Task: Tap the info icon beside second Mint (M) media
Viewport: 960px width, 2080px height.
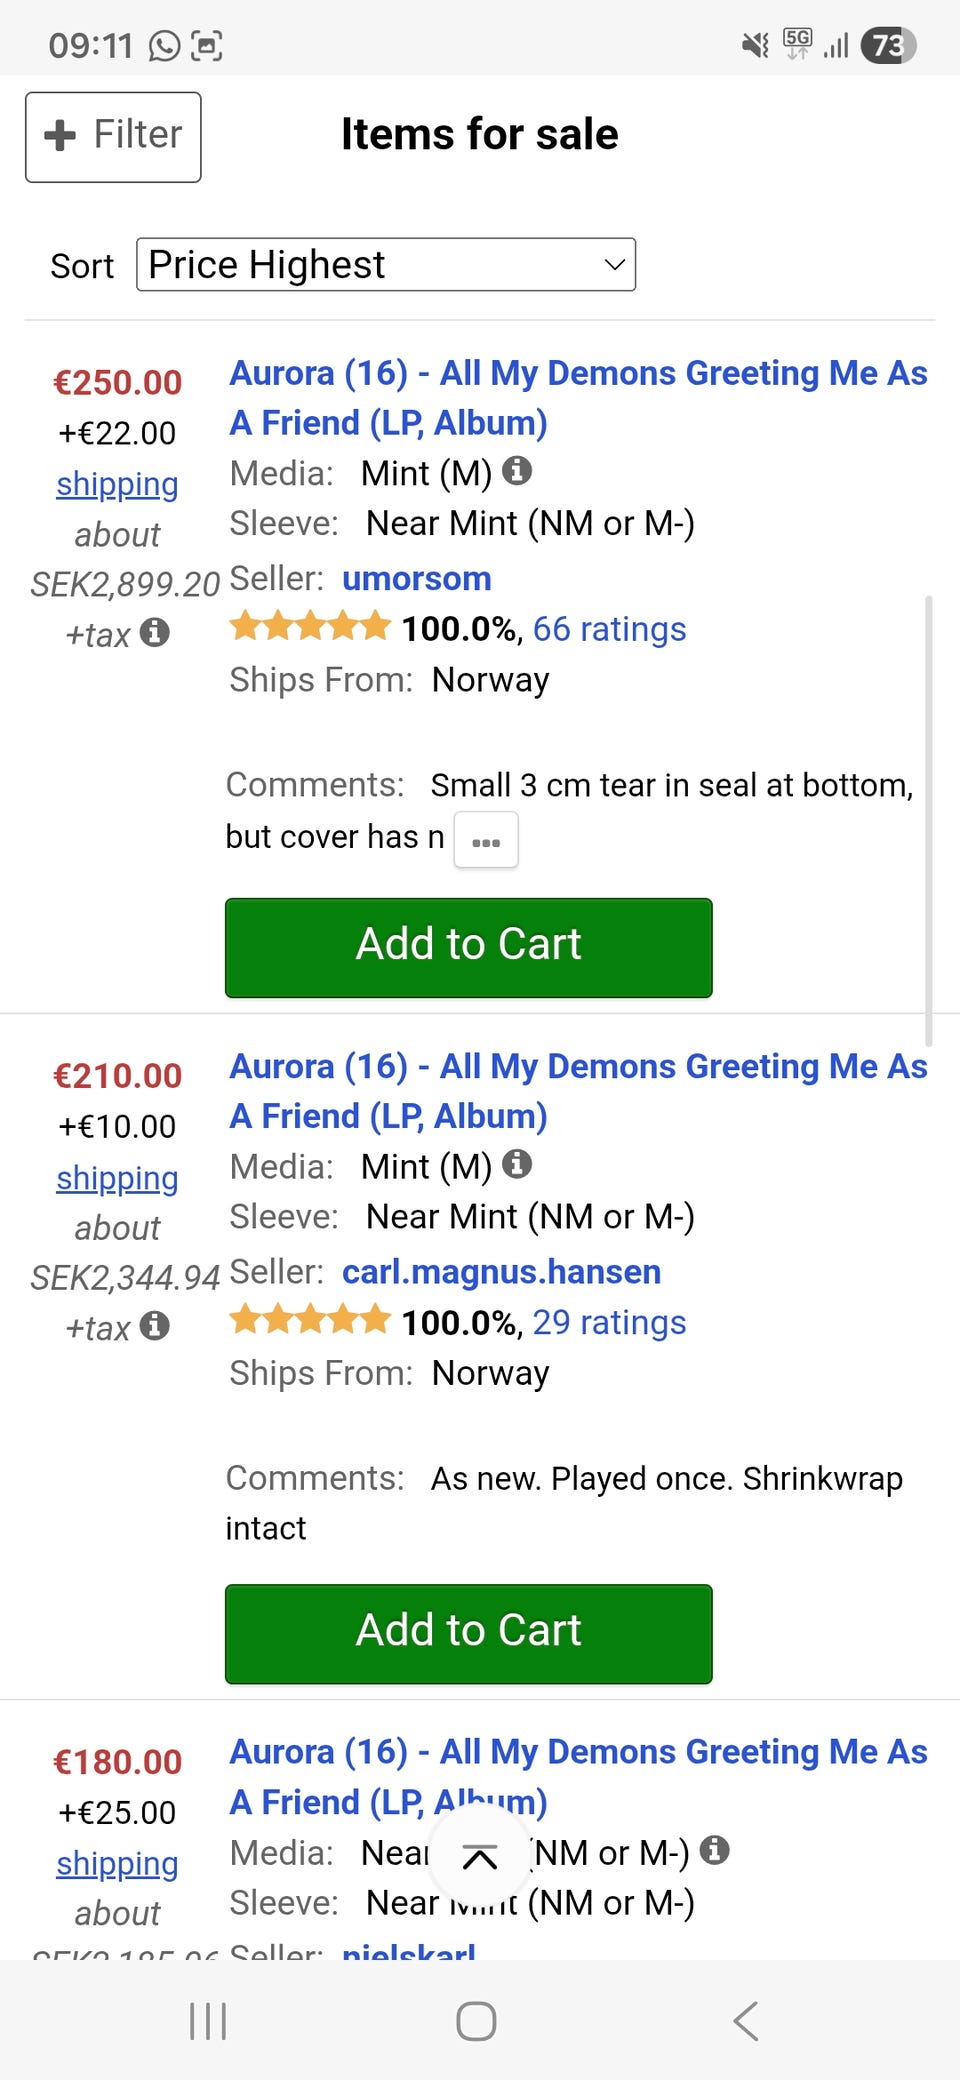Action: tap(516, 1164)
